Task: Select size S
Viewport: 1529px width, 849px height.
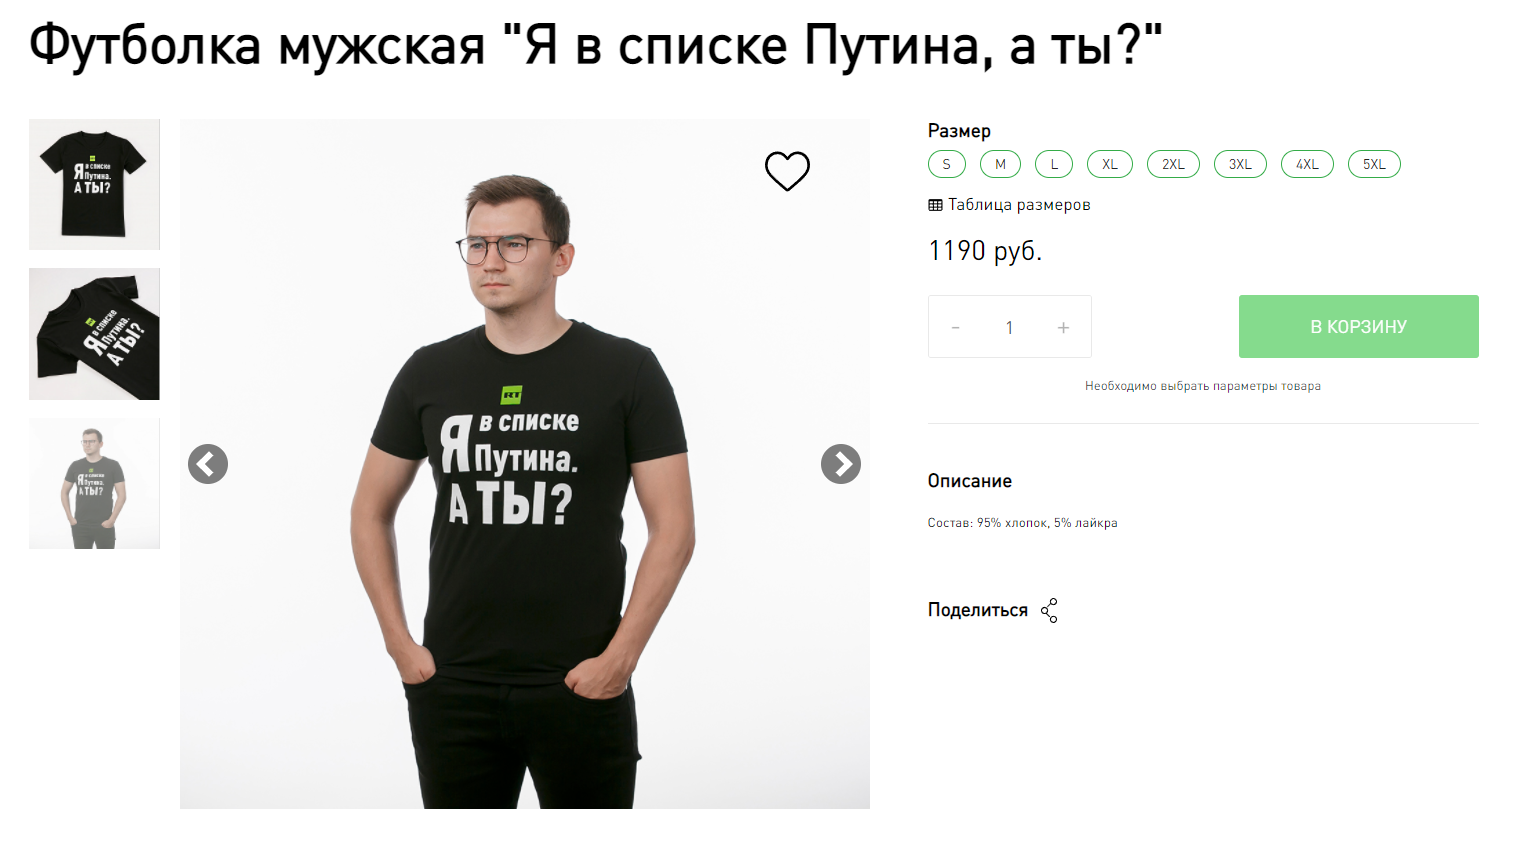Action: click(x=947, y=164)
